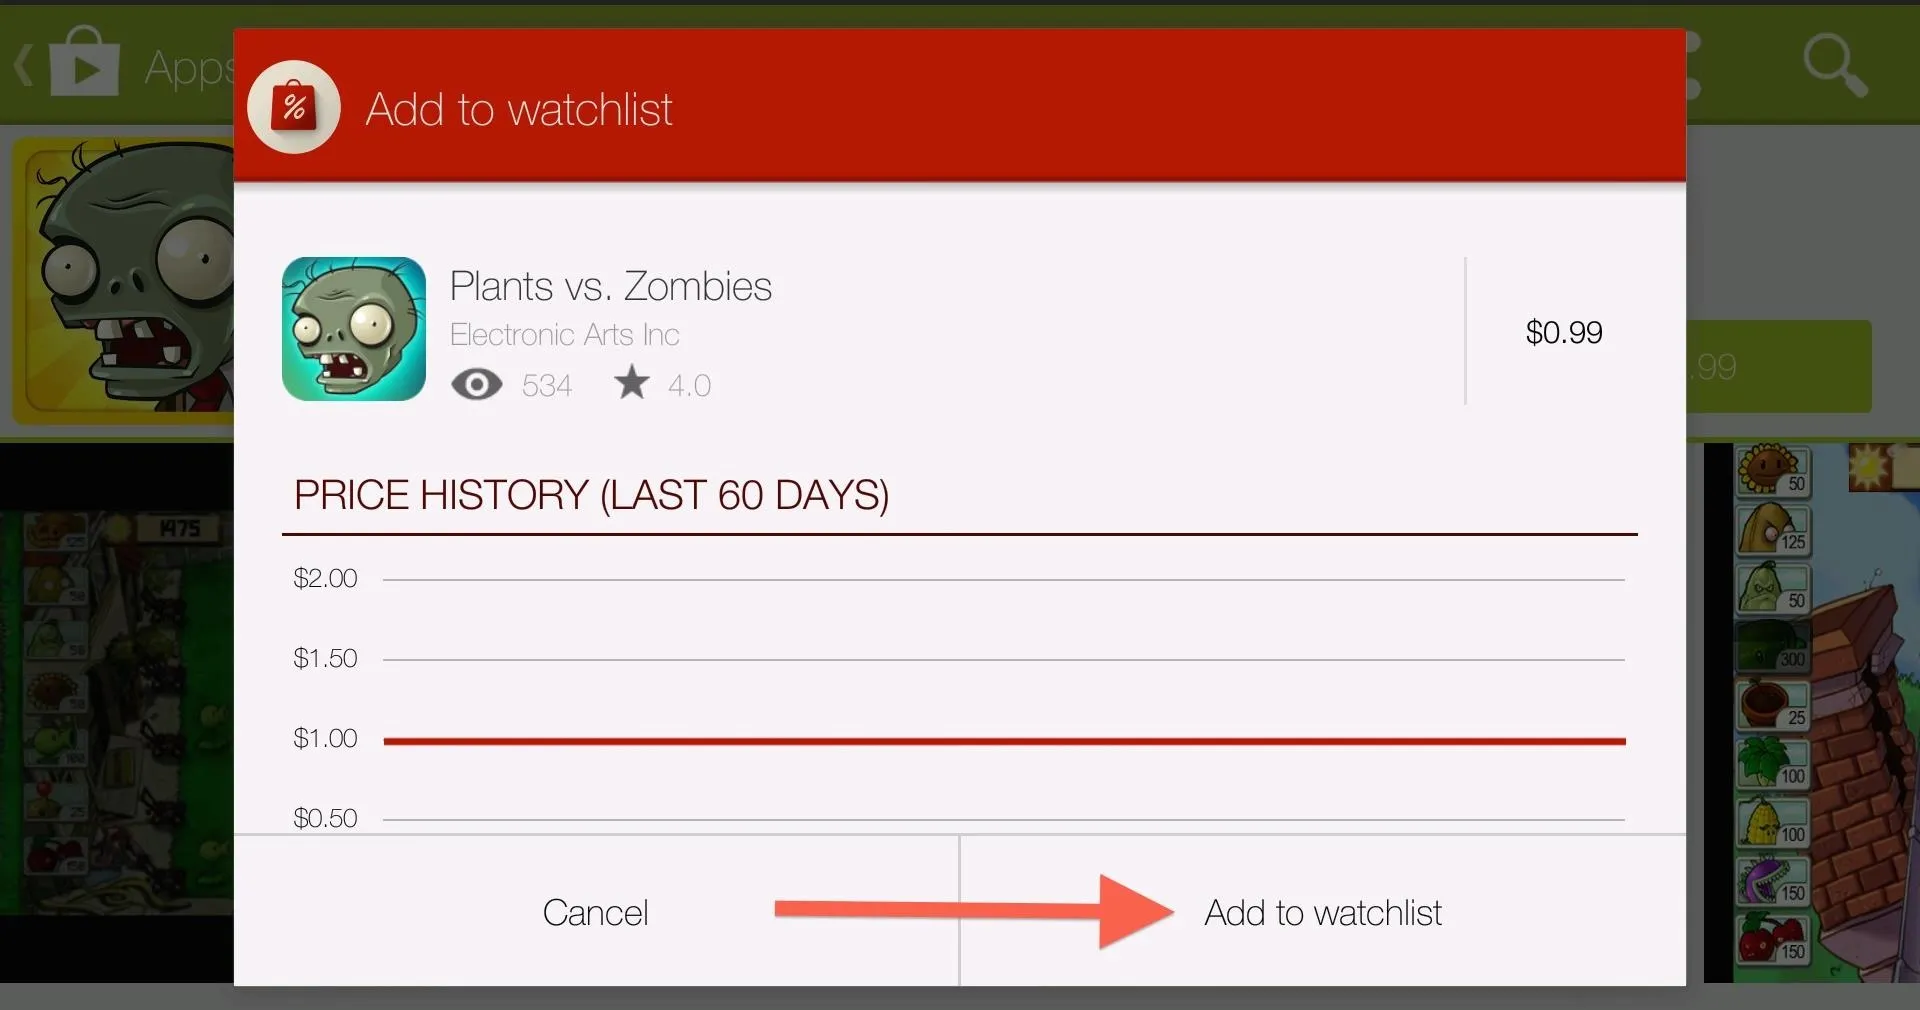Click the red price history line
Viewport: 1920px width, 1010px height.
pyautogui.click(x=1004, y=741)
